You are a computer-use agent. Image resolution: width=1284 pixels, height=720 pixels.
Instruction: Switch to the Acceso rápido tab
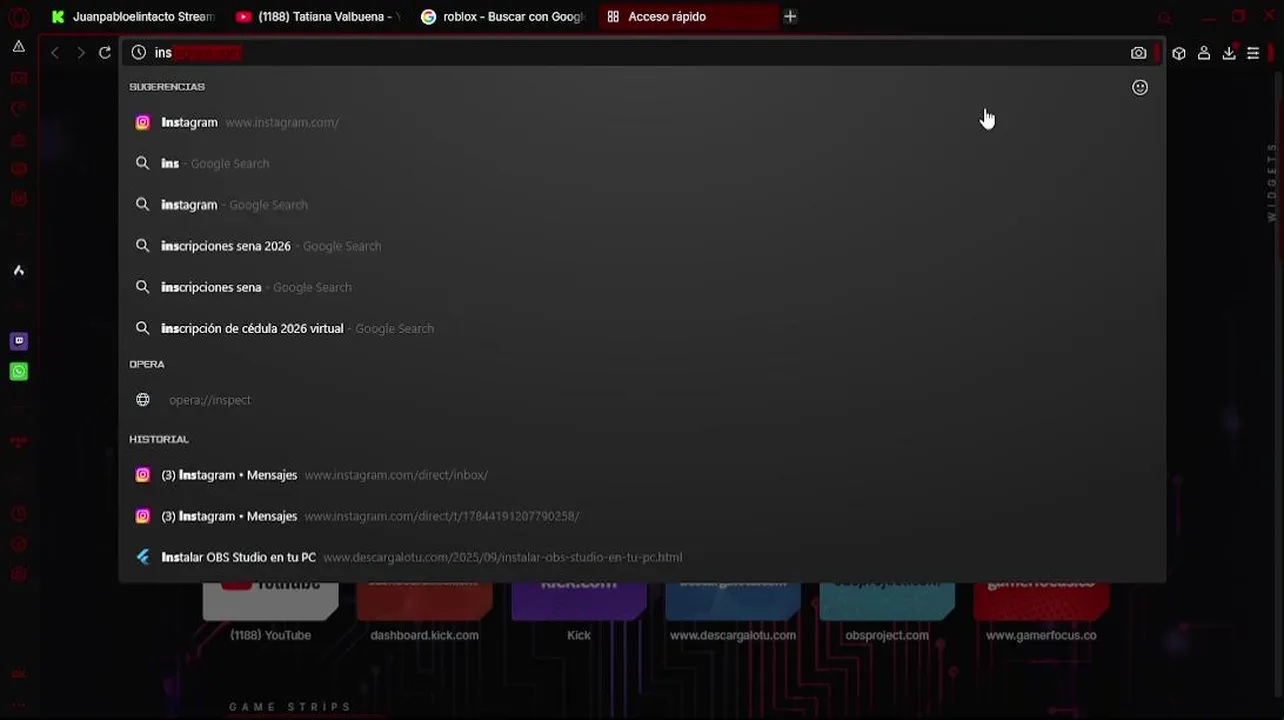point(688,16)
